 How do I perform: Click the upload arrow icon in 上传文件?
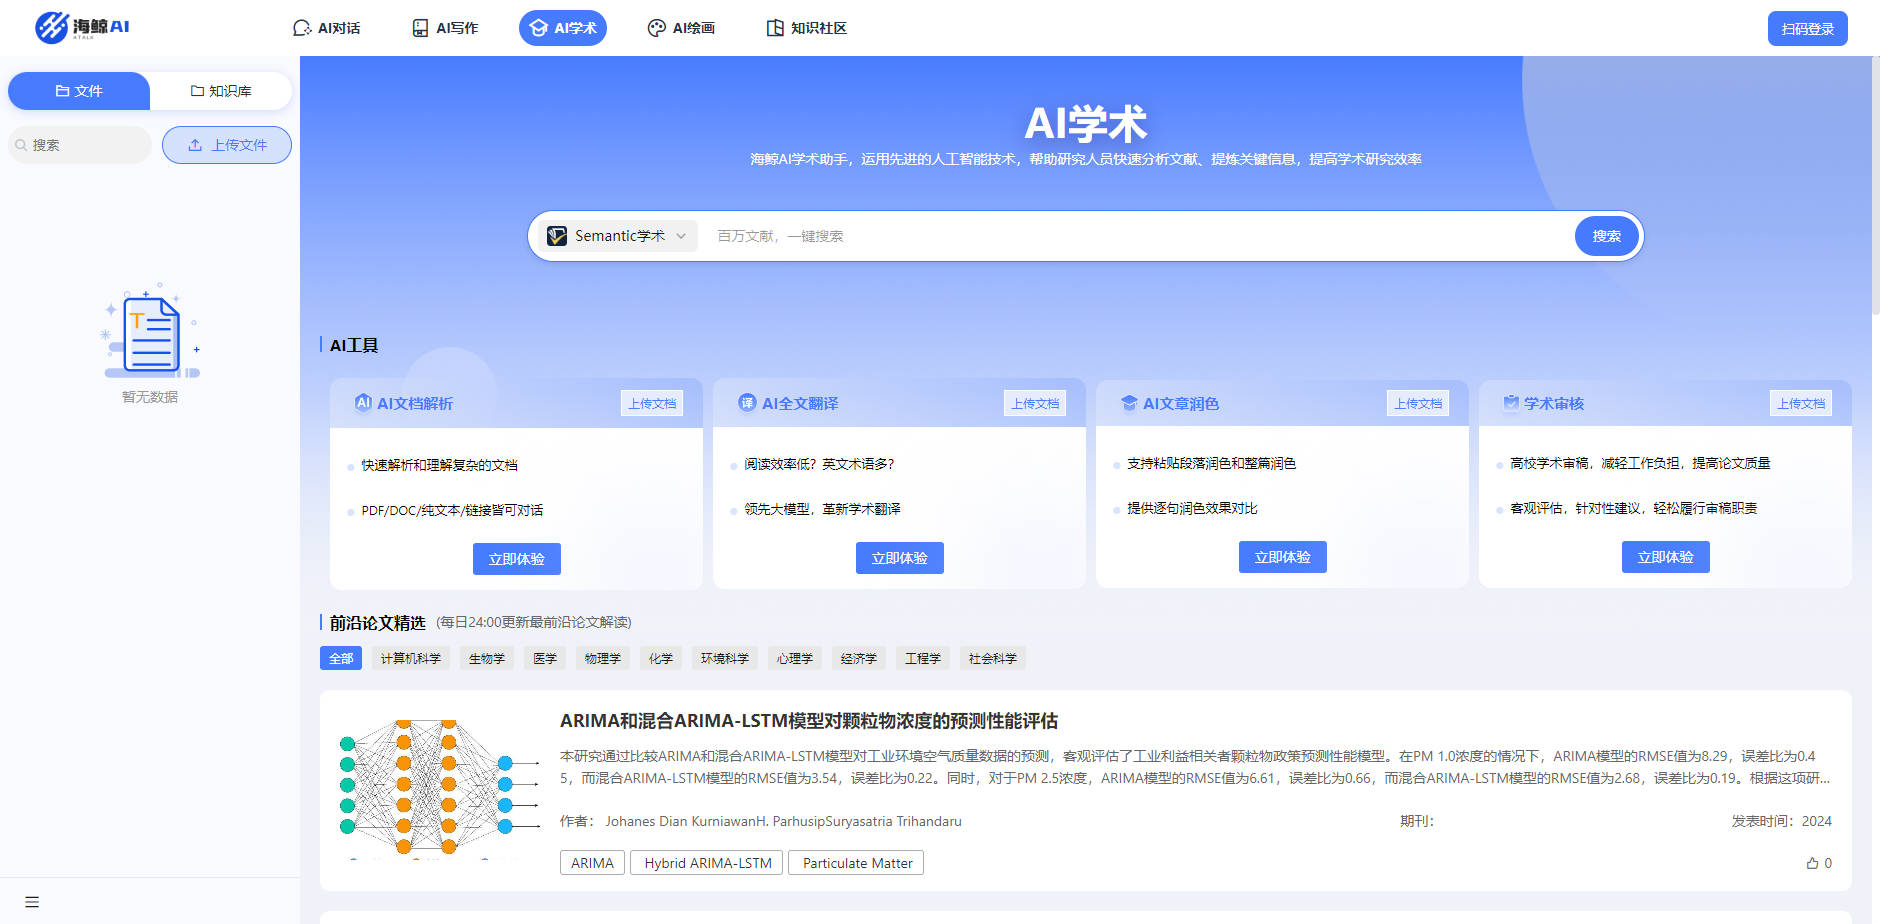coord(195,145)
